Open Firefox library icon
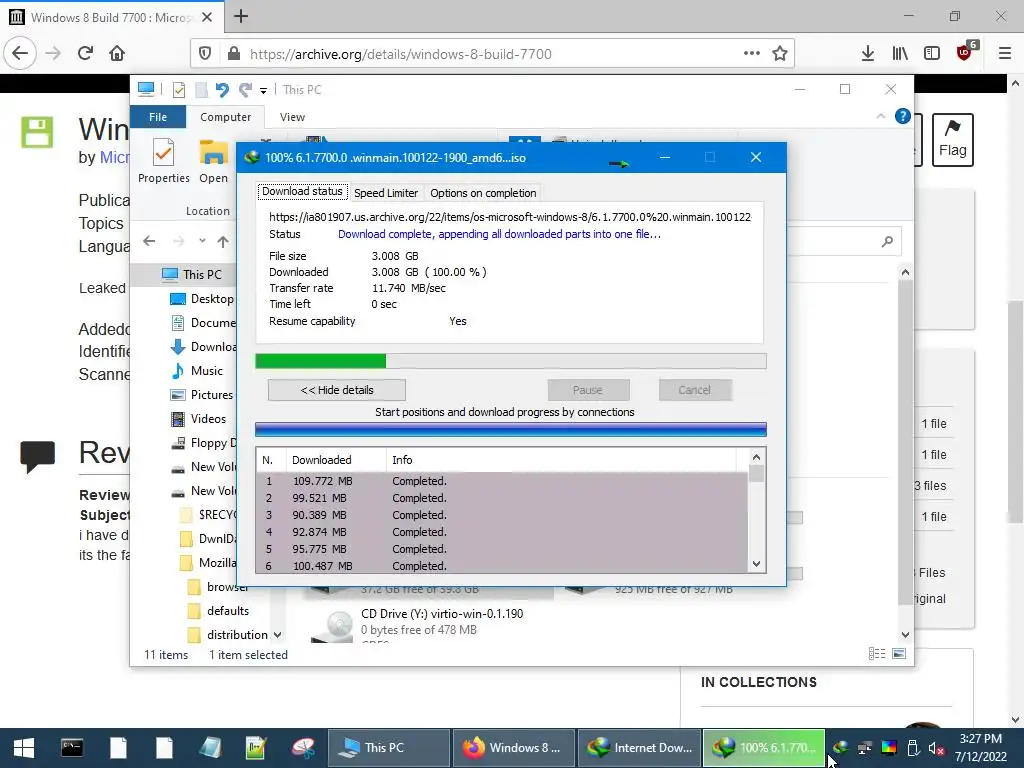The height and width of the screenshot is (768, 1024). click(x=900, y=54)
